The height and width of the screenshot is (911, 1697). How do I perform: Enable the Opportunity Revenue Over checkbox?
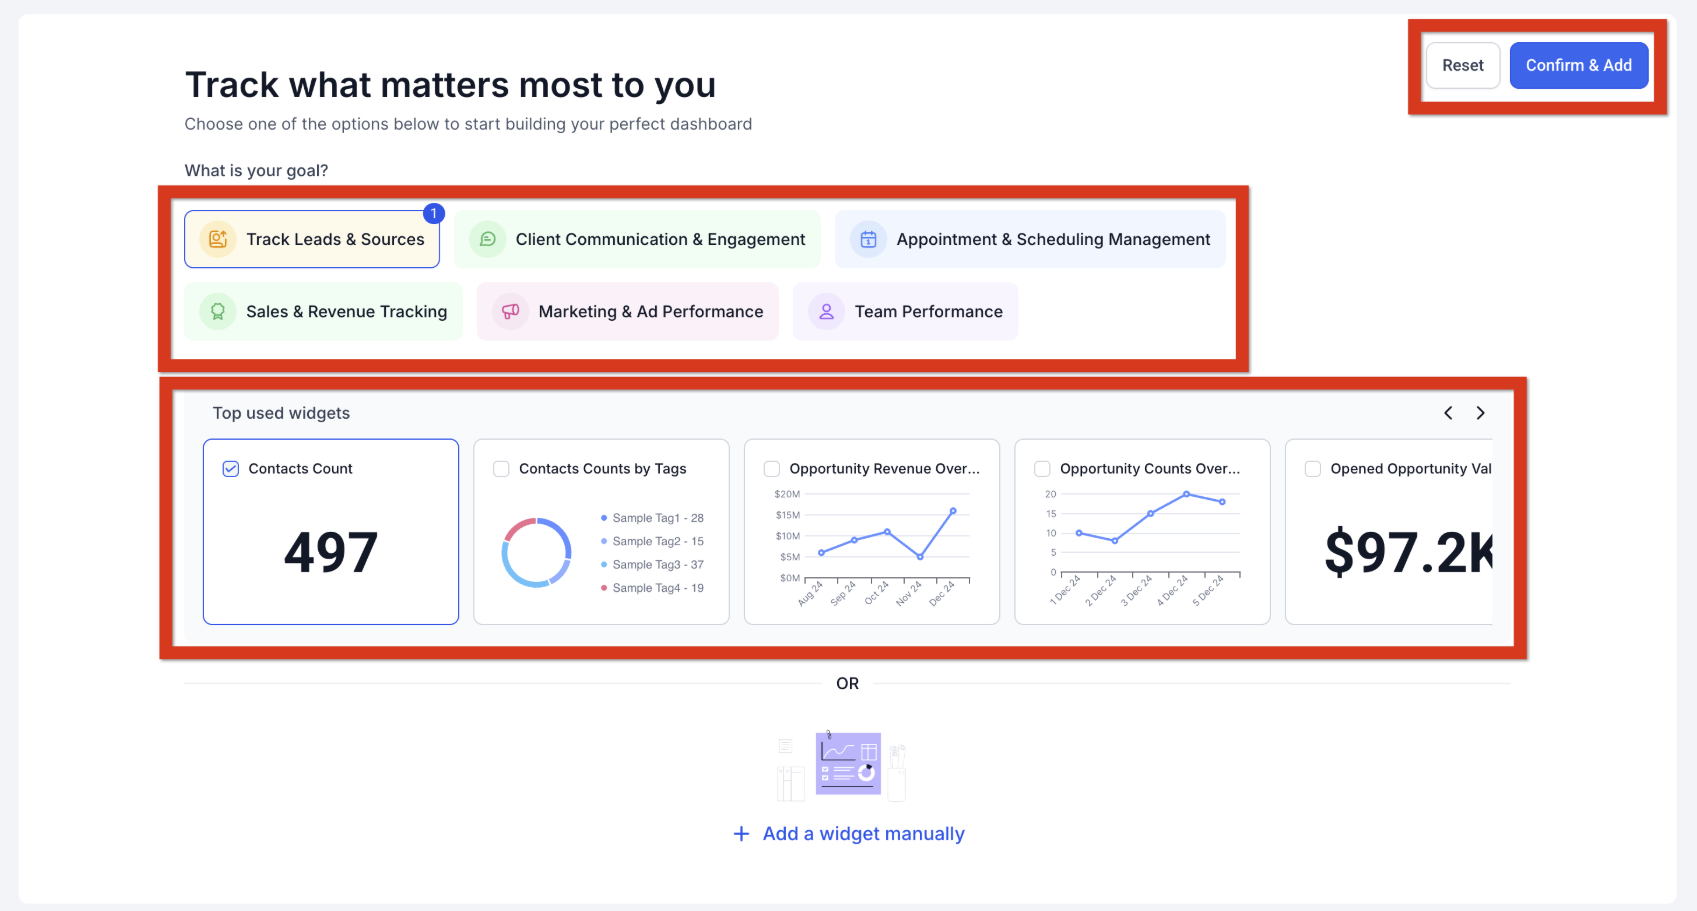pyautogui.click(x=772, y=469)
